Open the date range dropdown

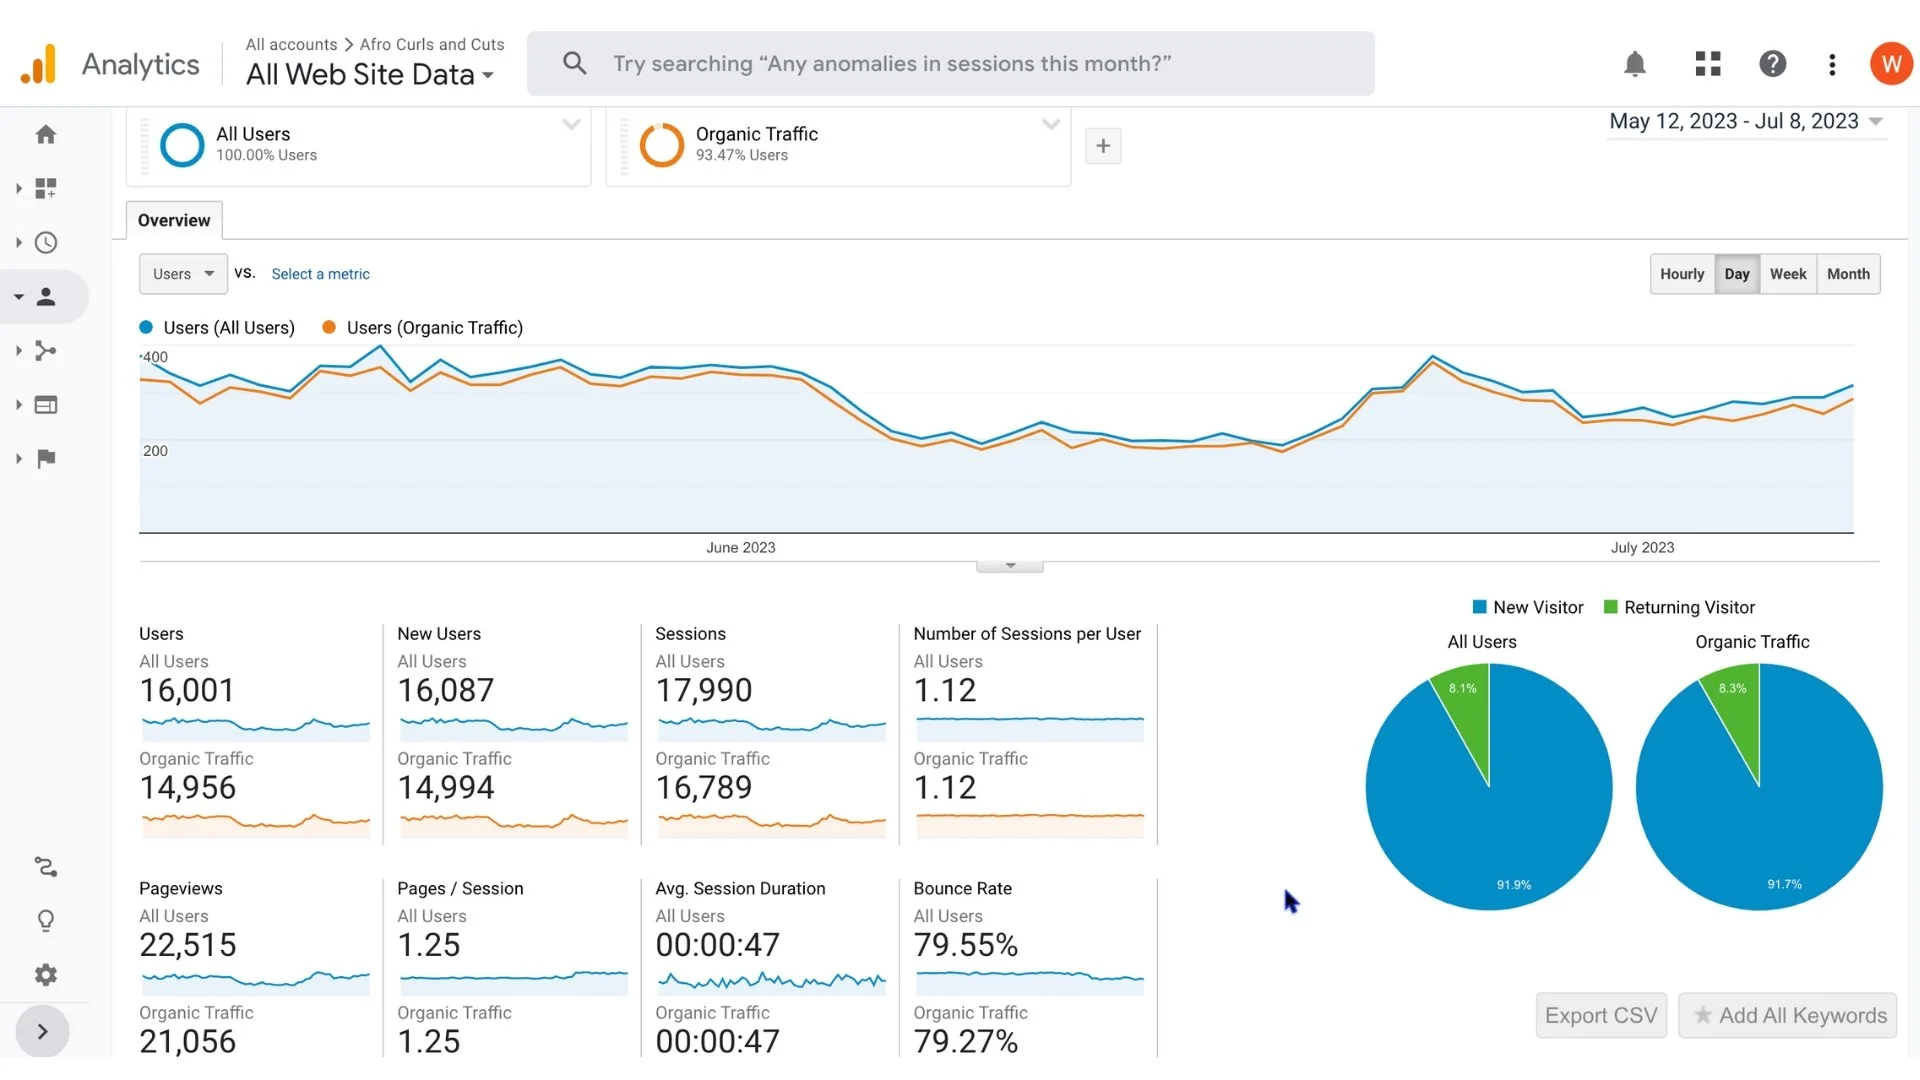click(x=1745, y=122)
